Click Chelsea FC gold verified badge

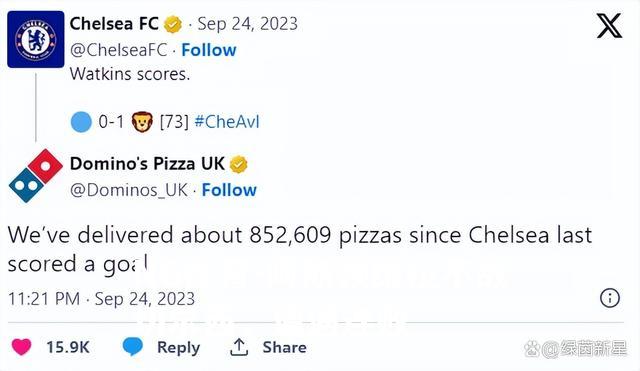click(173, 24)
